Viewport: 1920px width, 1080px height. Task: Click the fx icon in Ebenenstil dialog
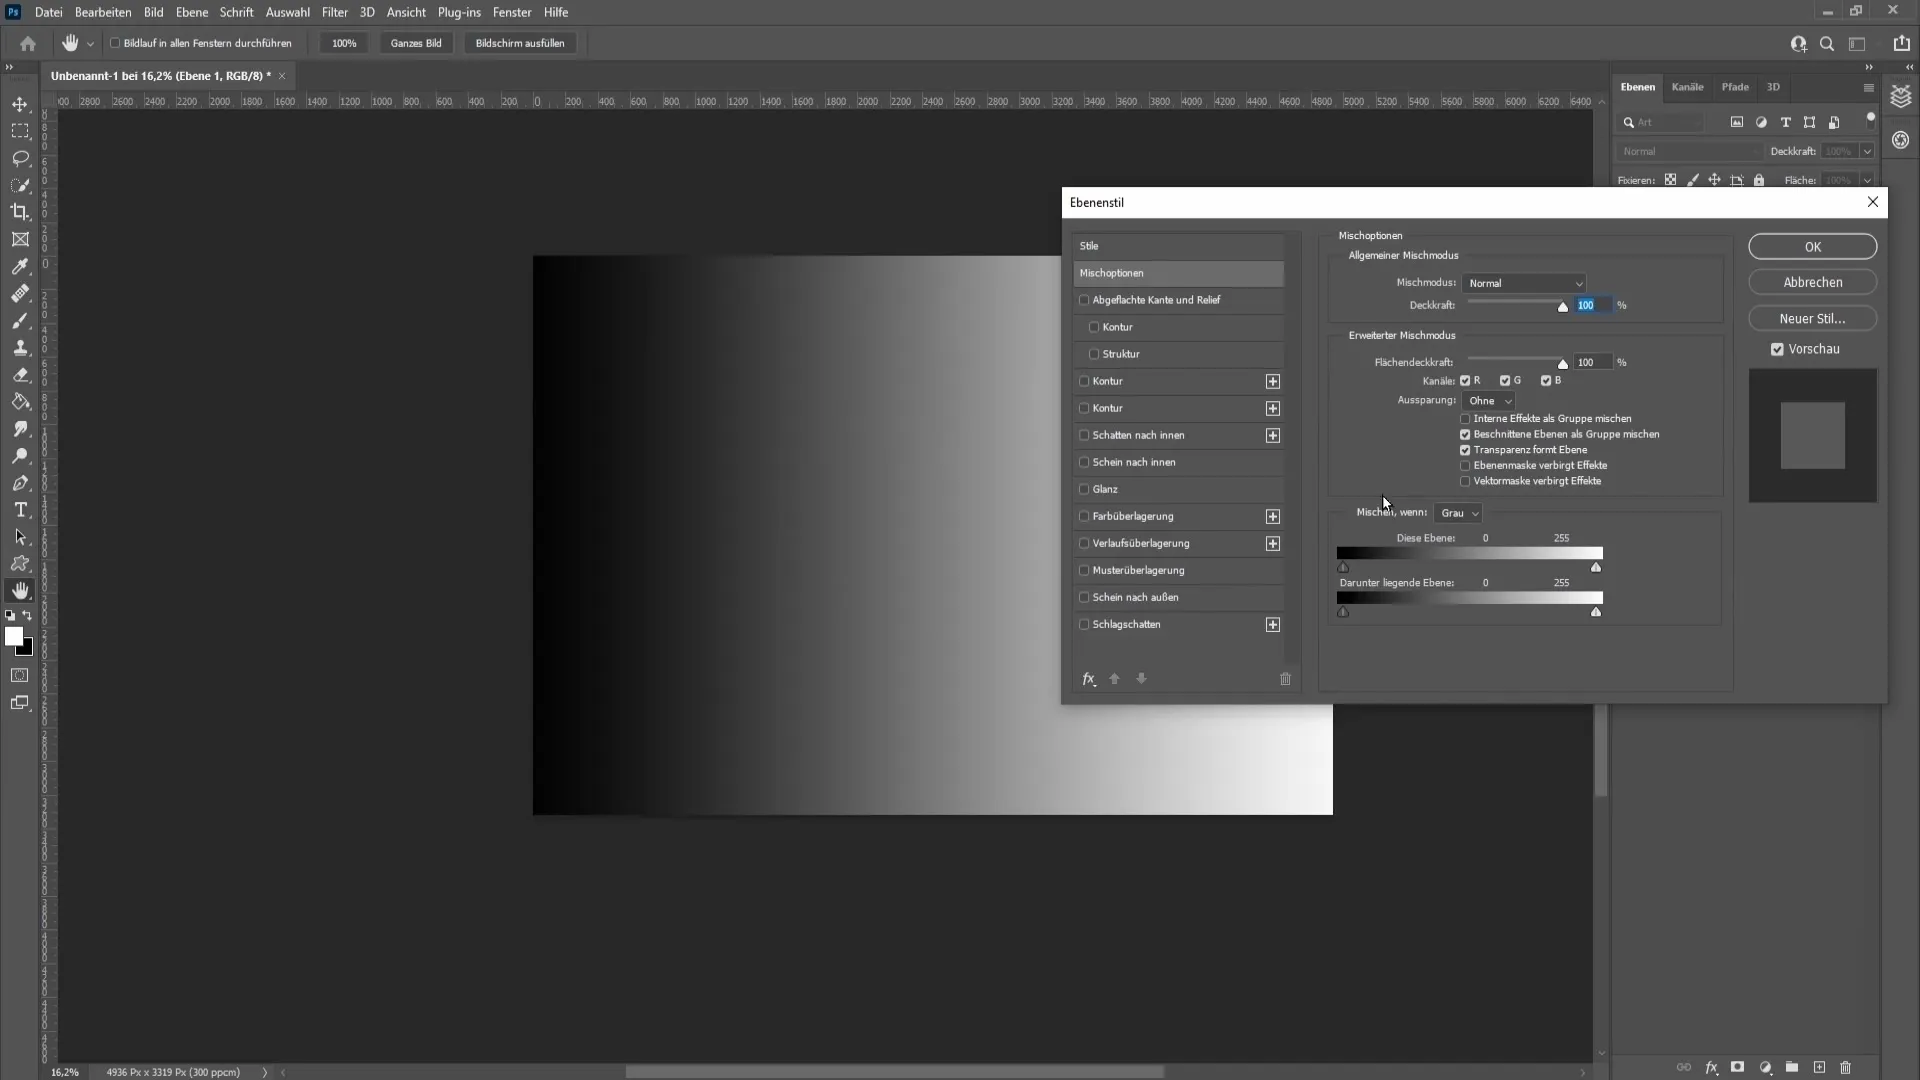click(1089, 679)
